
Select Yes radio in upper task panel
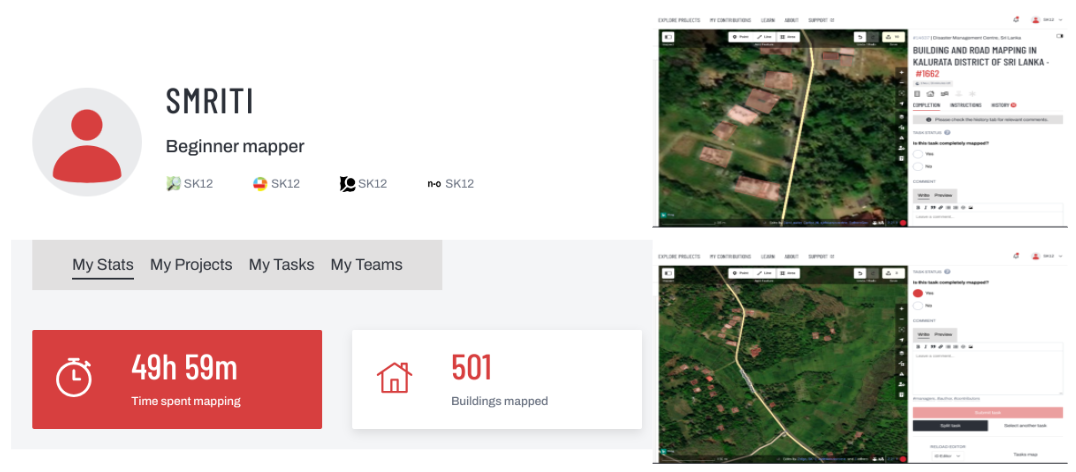click(x=917, y=154)
